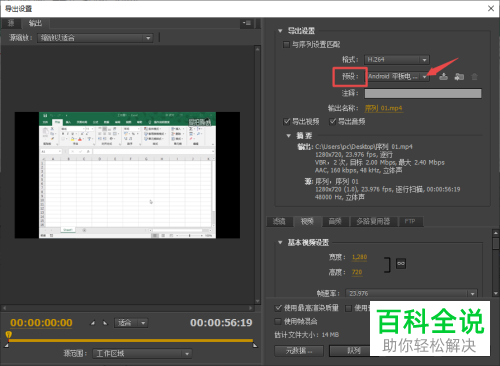
Task: Switch to the 输出 tab
Action: pyautogui.click(x=35, y=23)
